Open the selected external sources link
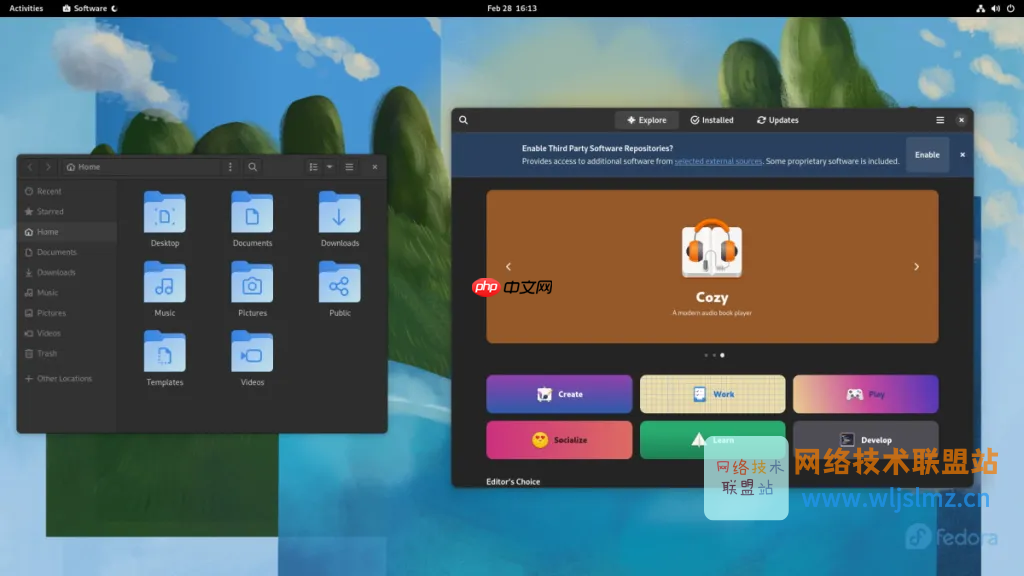The height and width of the screenshot is (576, 1024). coord(720,159)
